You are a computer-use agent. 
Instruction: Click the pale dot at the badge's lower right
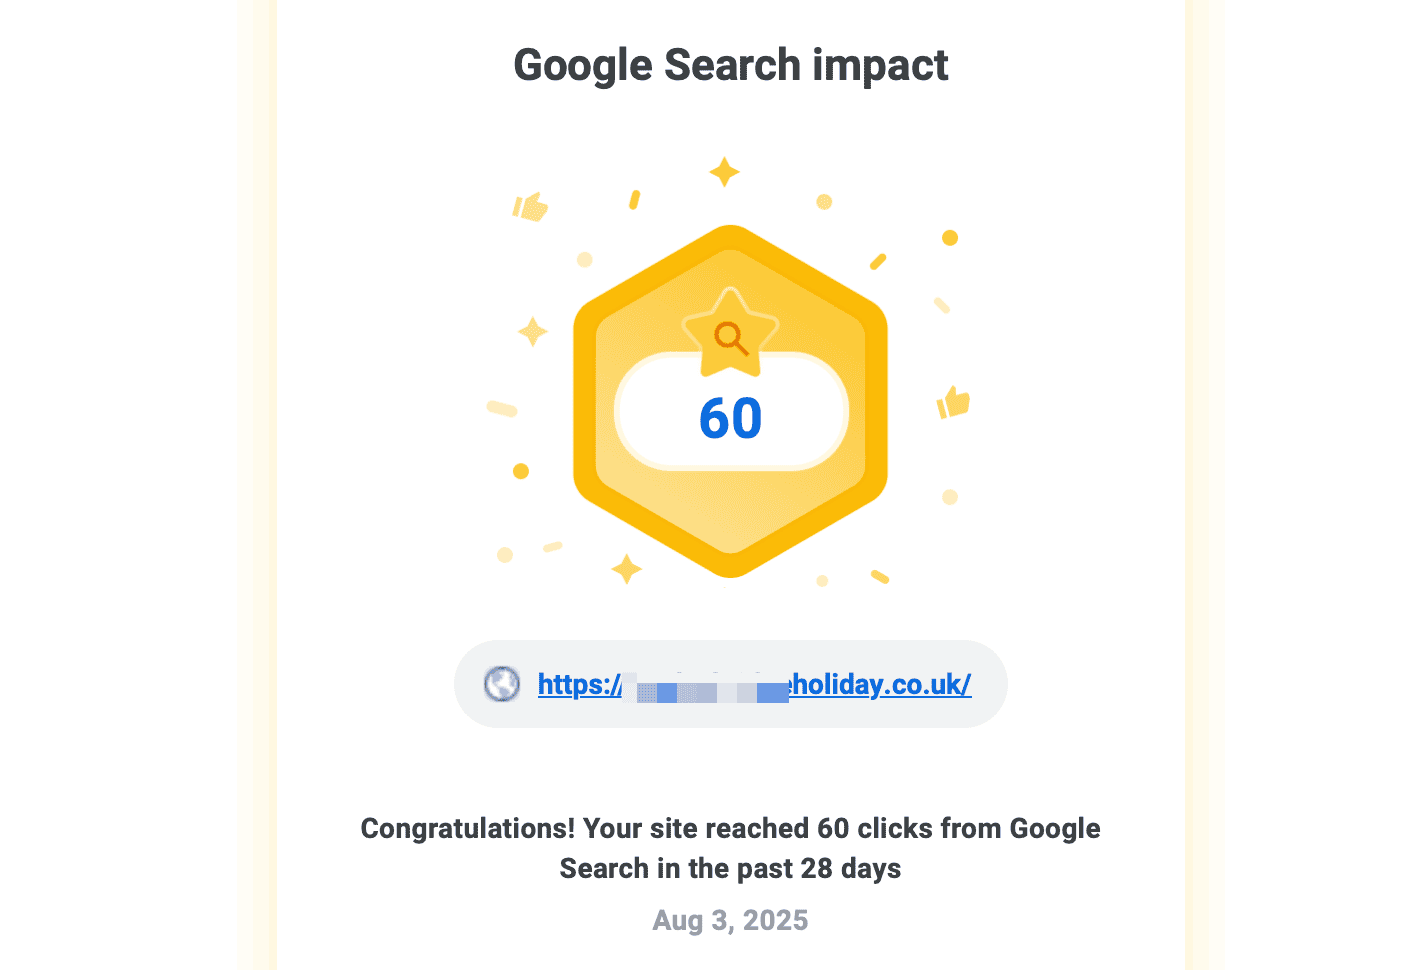(950, 497)
